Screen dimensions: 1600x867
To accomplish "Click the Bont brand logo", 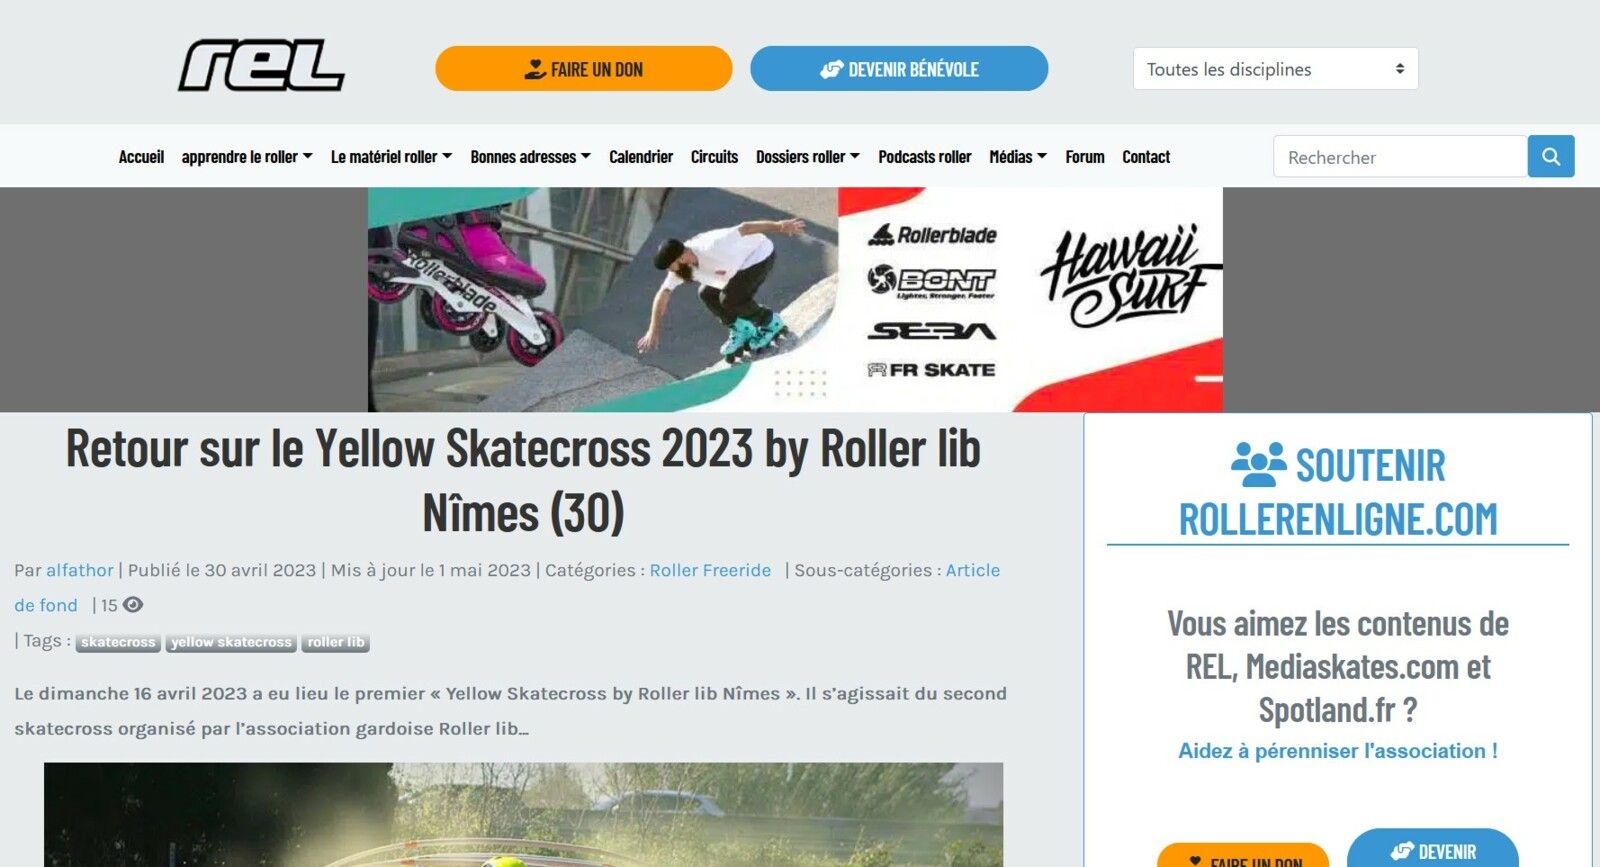I will click(x=931, y=281).
